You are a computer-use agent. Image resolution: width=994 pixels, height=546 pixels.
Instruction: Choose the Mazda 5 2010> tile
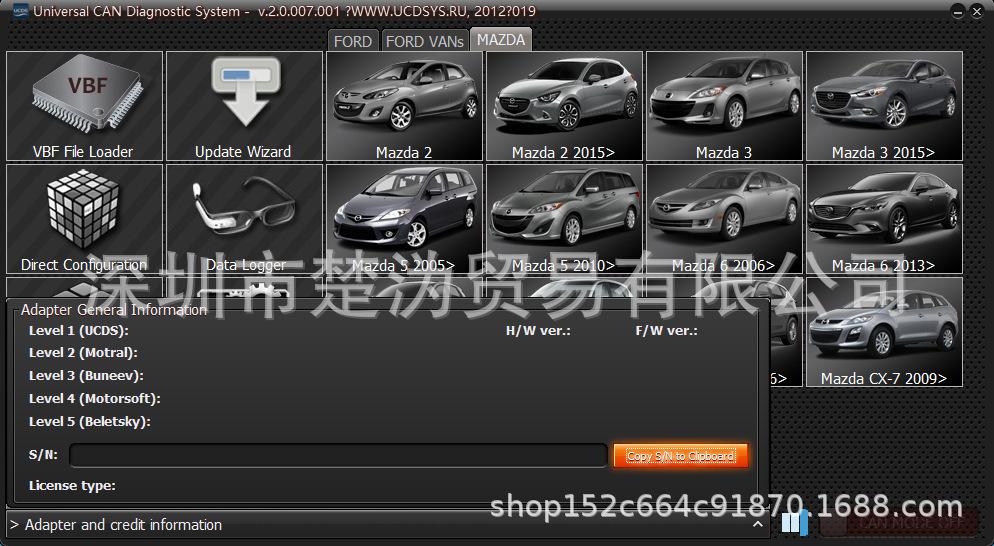click(x=564, y=219)
